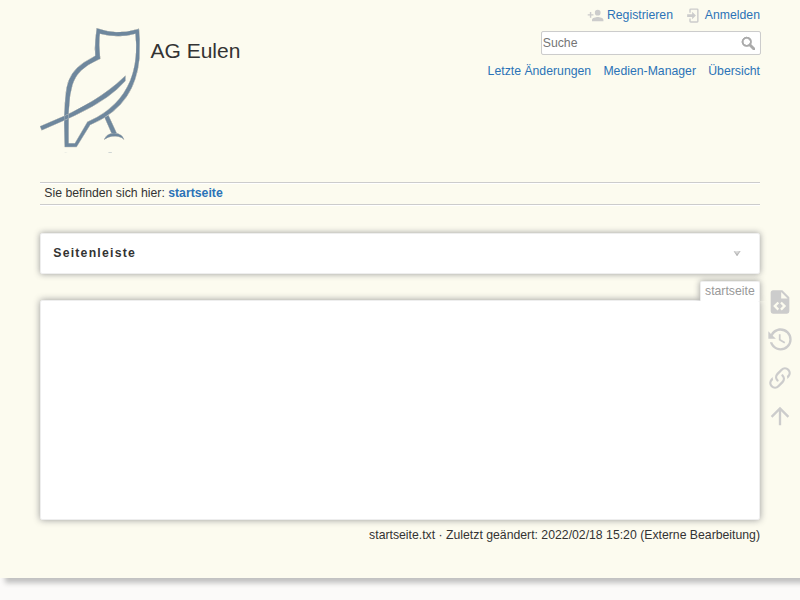Click the owl logo image
The height and width of the screenshot is (600, 800).
90,88
